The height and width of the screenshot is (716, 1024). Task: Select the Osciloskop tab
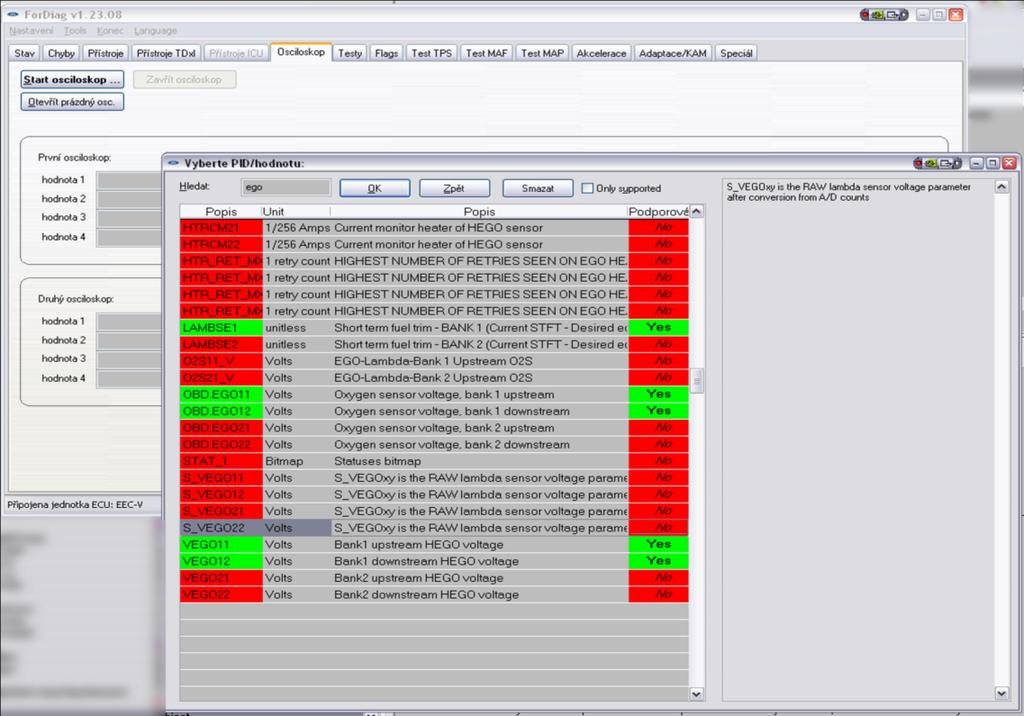(x=300, y=52)
